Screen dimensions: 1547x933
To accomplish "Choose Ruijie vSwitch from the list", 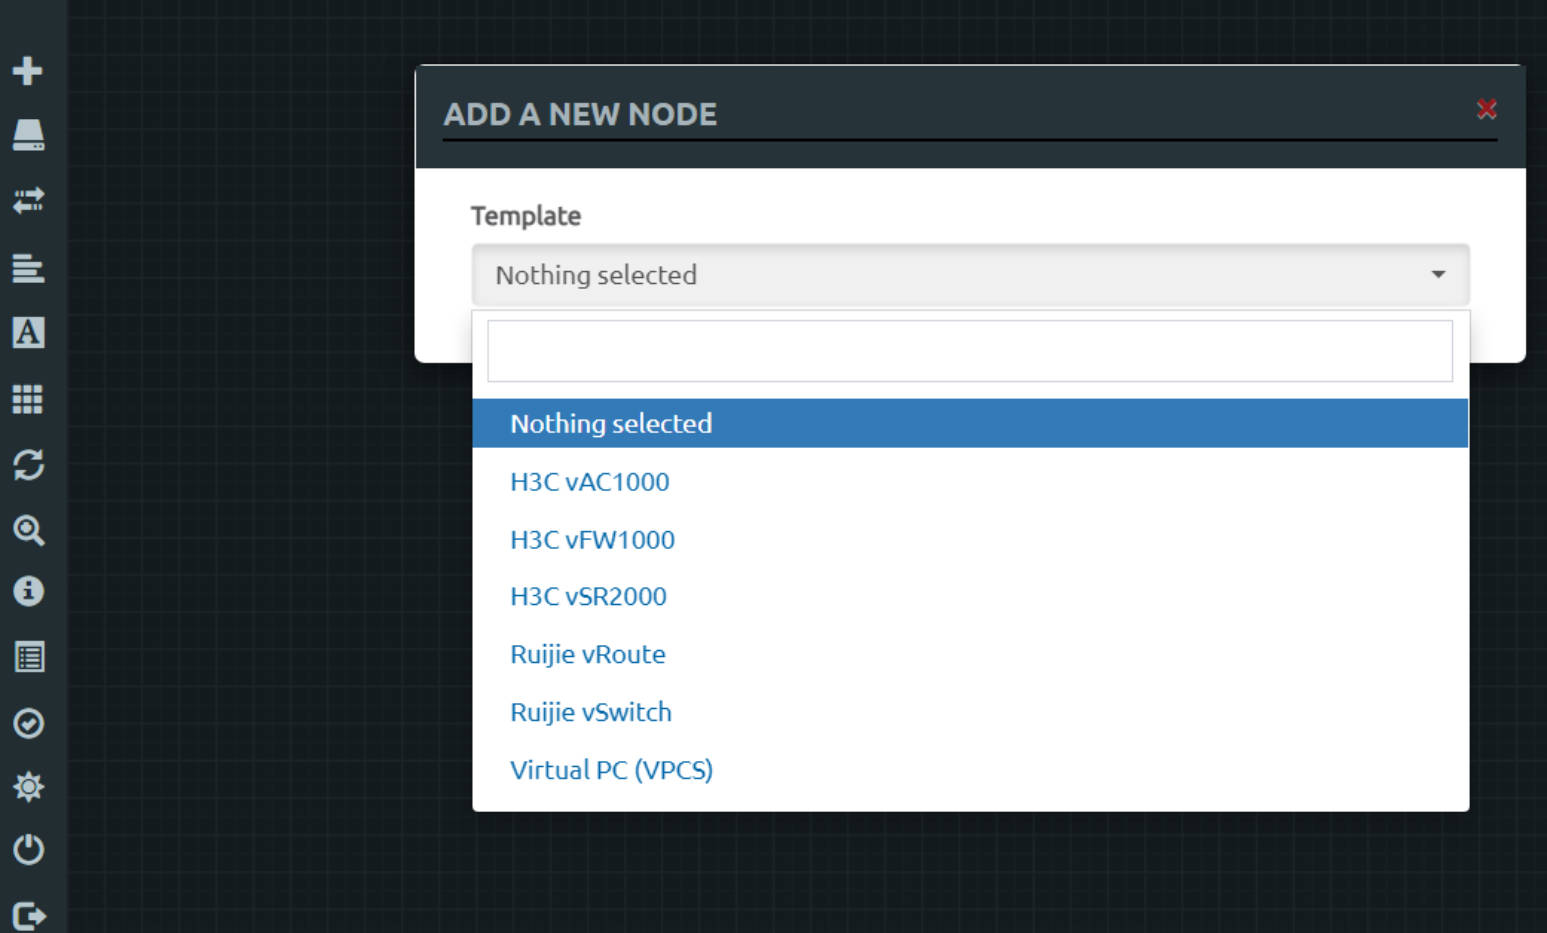I will click(x=590, y=713).
